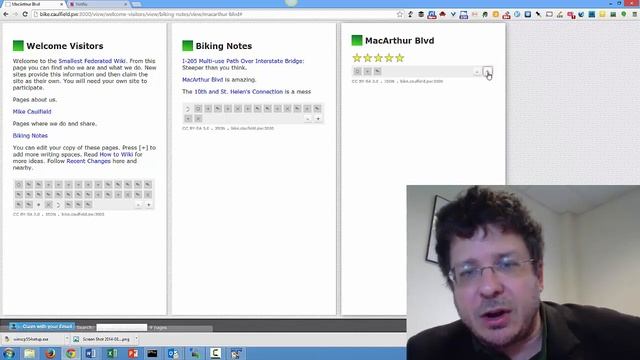
Task: Open the wmcp554setup.exe downloaded file
Action: pyautogui.click(x=31, y=339)
